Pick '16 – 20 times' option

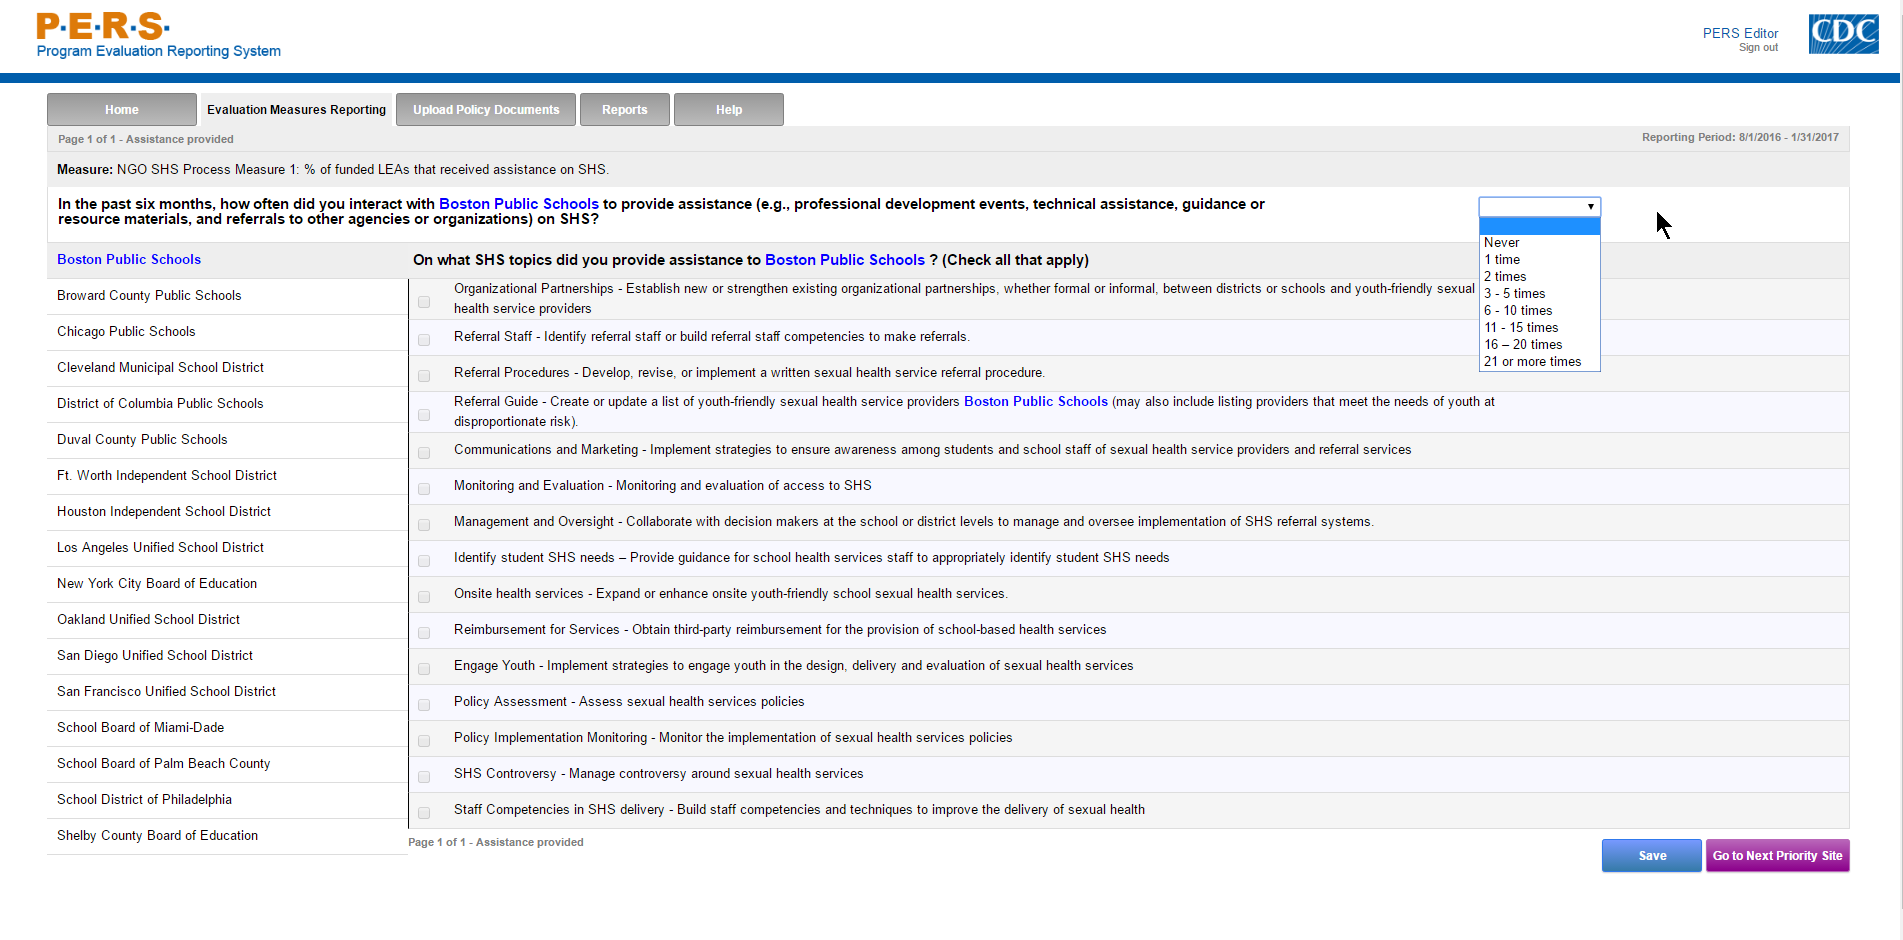pyautogui.click(x=1540, y=345)
